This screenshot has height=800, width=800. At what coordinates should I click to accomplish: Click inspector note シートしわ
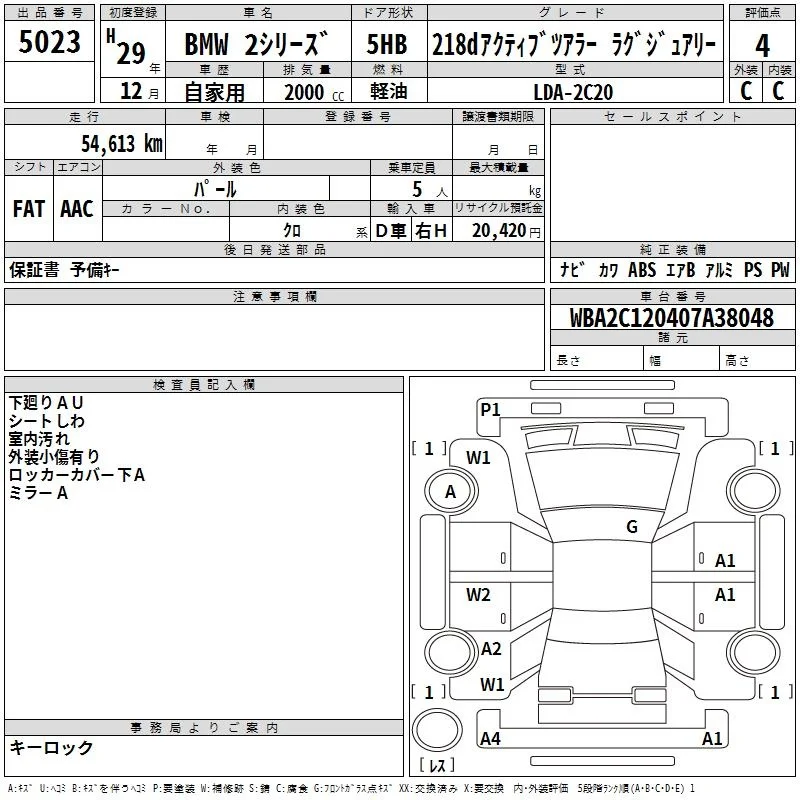click(46, 421)
